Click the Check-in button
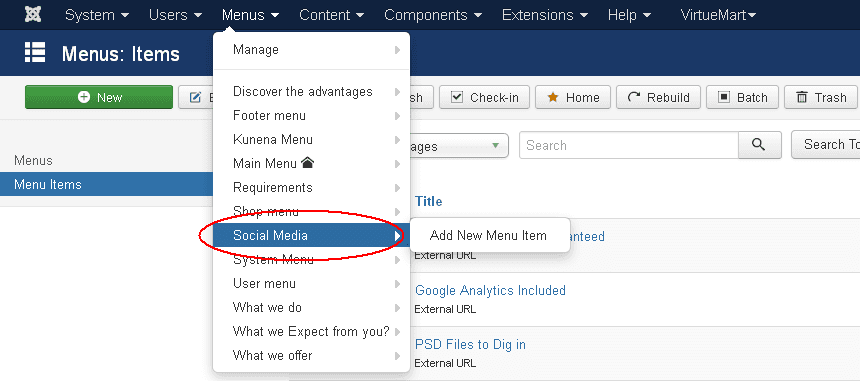The image size is (860, 381). (484, 97)
